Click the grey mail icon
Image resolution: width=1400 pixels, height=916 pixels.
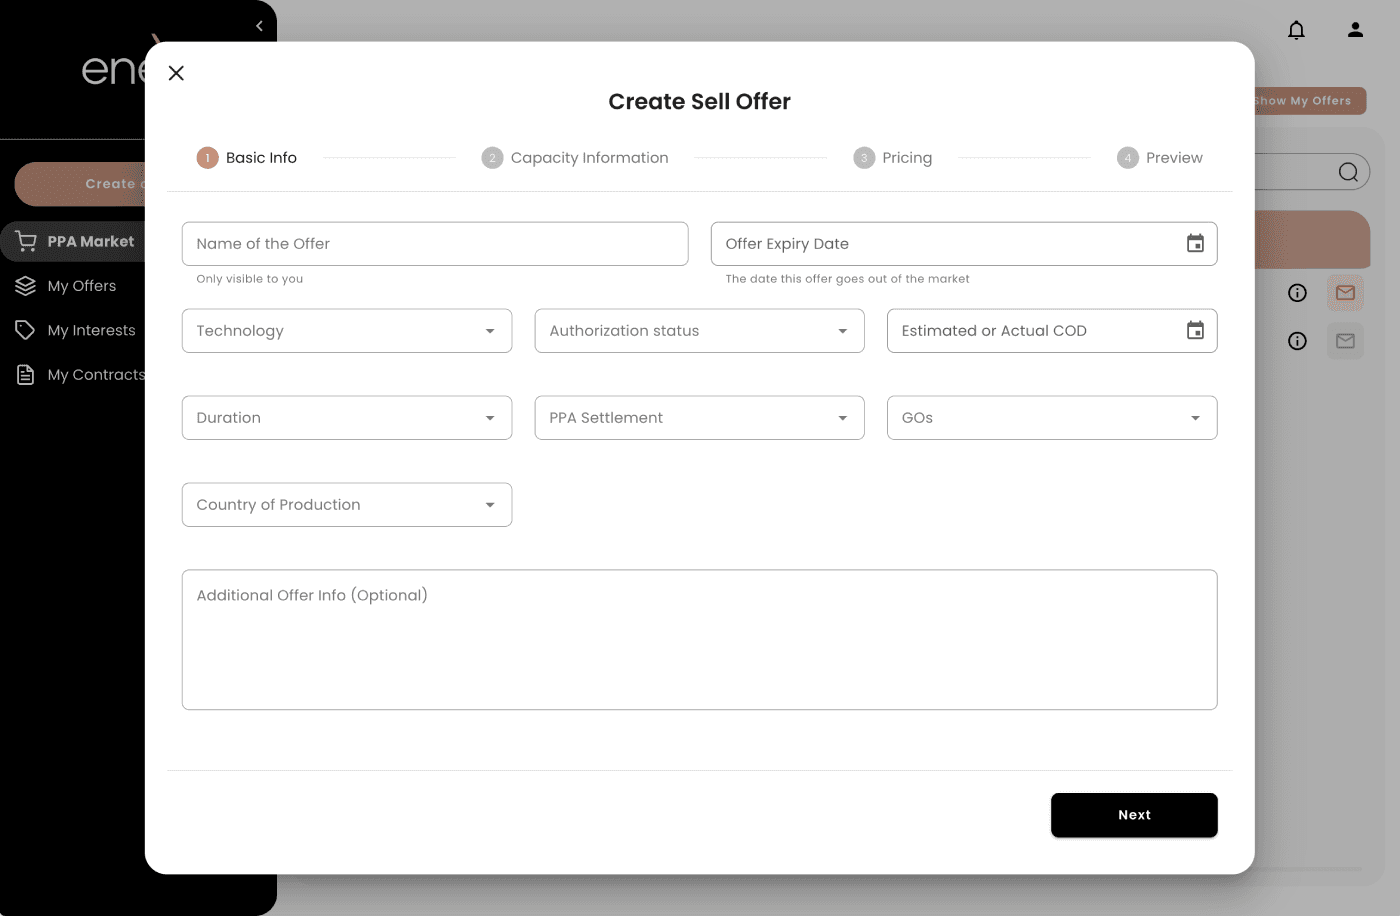click(1345, 341)
